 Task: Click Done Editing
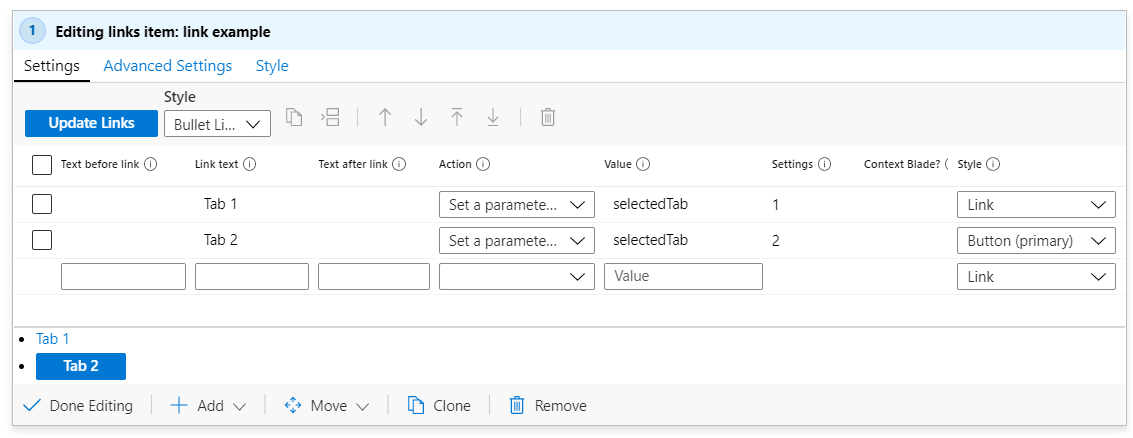pyautogui.click(x=78, y=406)
